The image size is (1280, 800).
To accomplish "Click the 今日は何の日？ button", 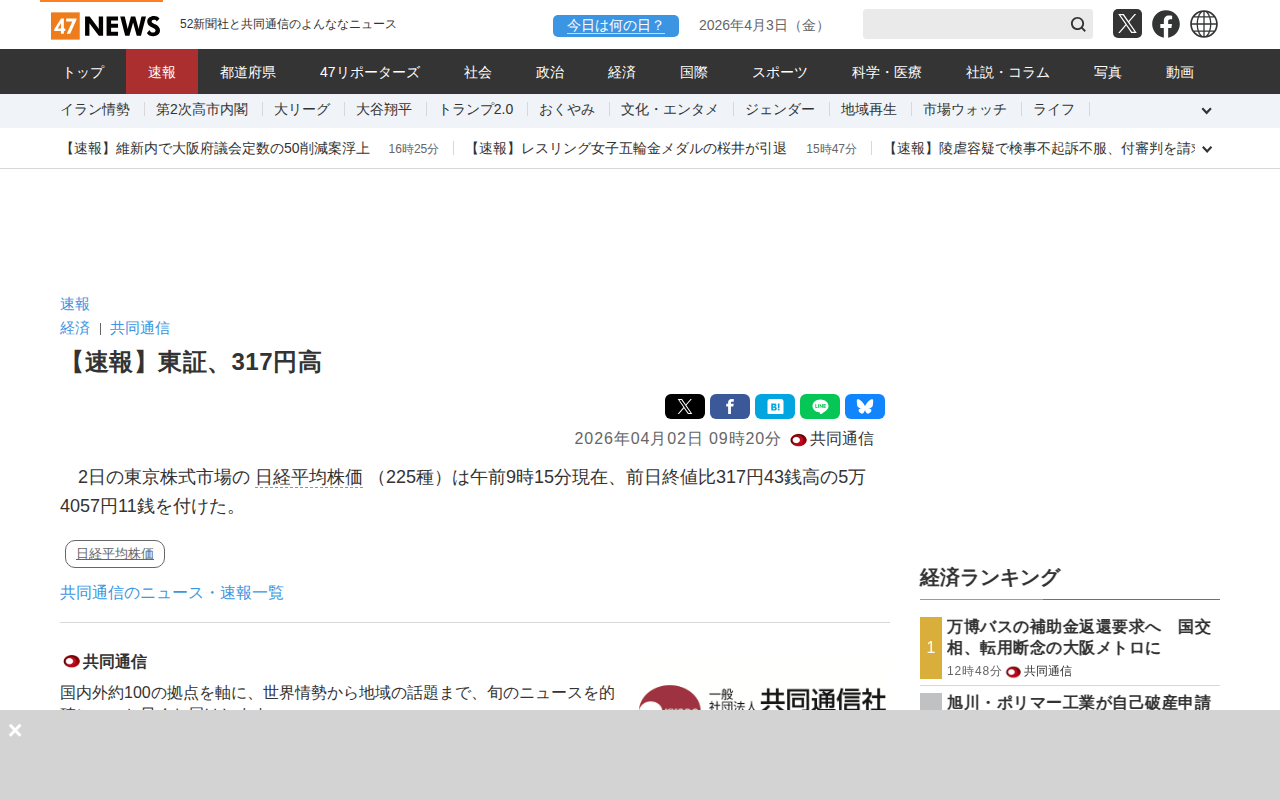I will tap(615, 26).
